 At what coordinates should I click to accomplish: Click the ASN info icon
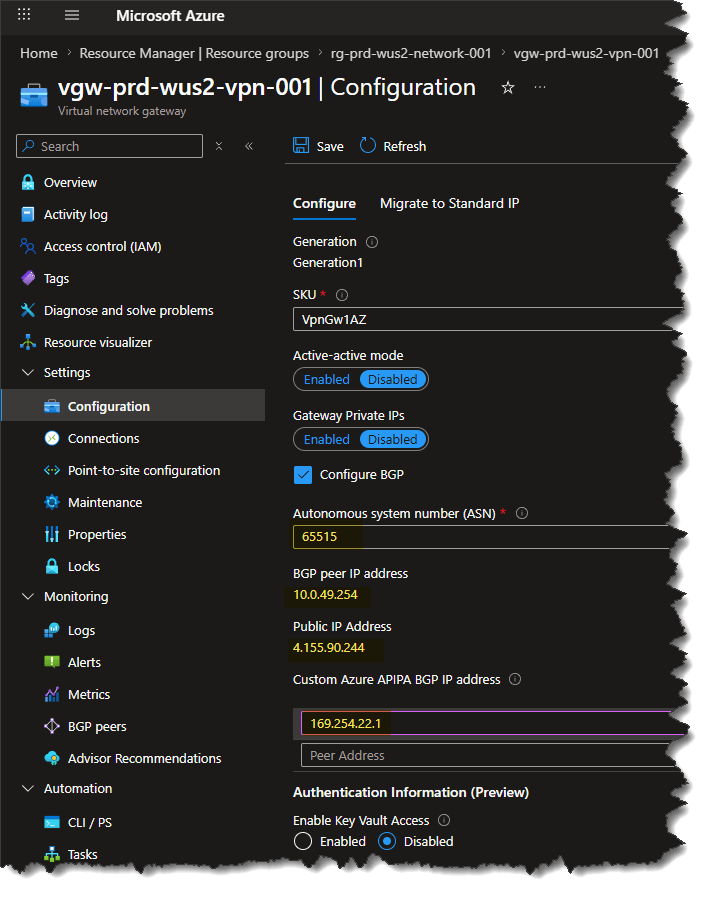click(x=522, y=513)
